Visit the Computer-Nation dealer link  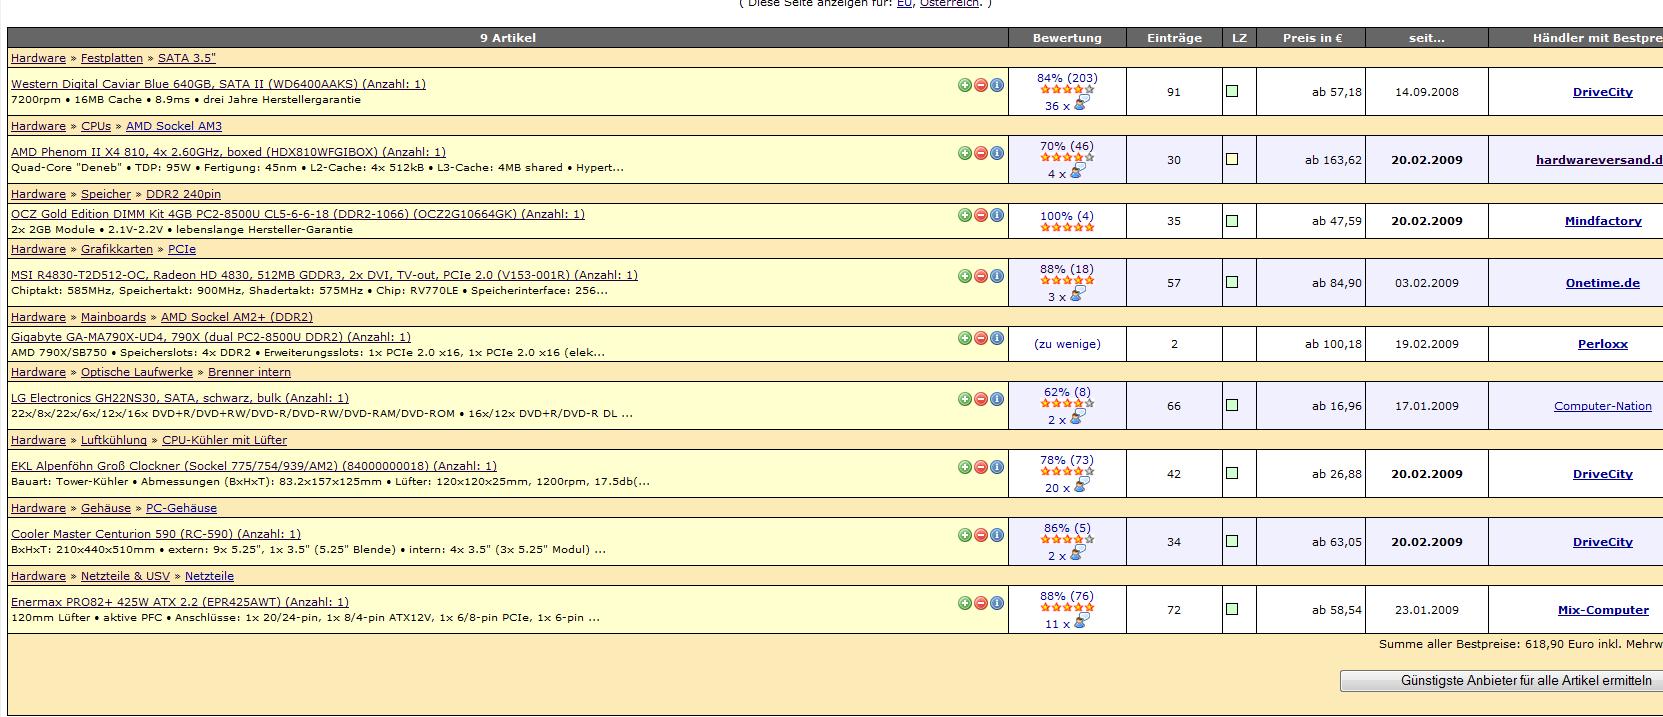click(x=1603, y=406)
